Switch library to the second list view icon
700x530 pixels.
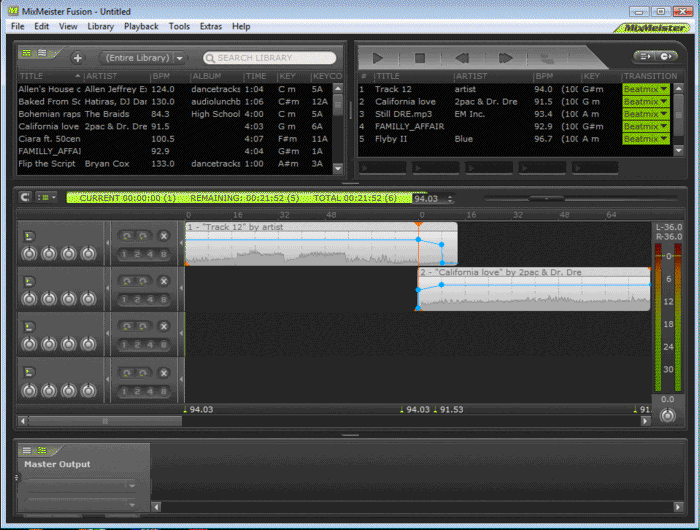(42, 53)
